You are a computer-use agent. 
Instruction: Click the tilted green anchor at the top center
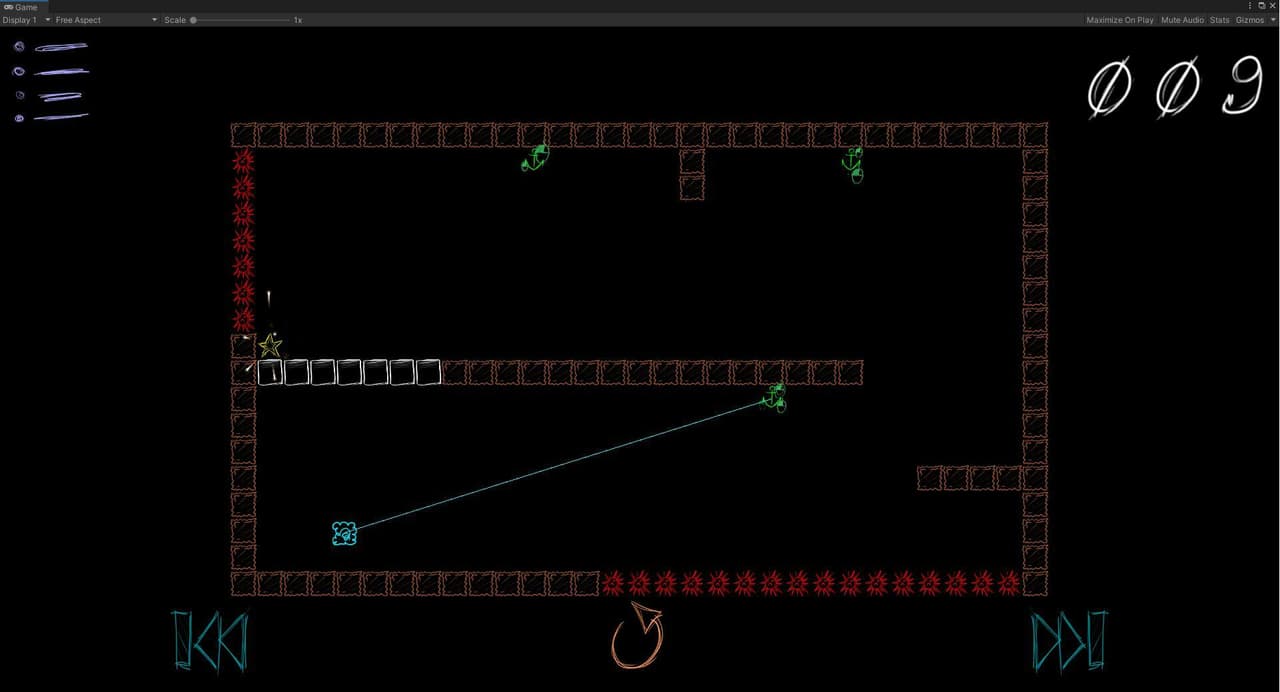536,158
